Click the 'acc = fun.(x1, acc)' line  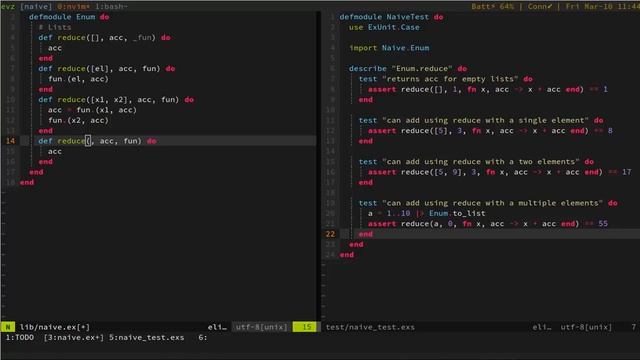(92, 110)
